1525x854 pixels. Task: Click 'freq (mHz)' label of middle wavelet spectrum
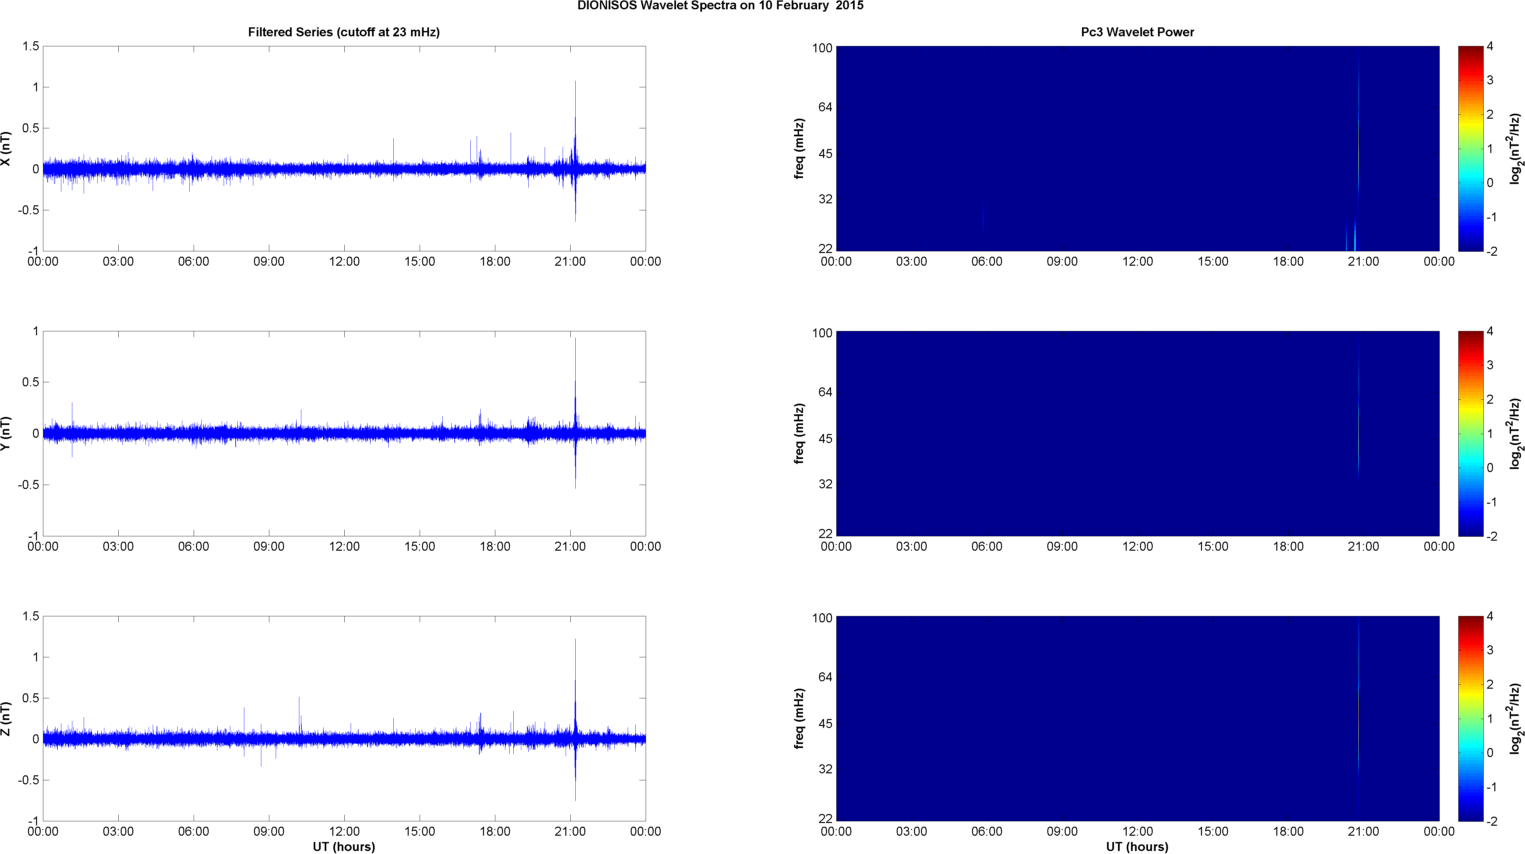tap(800, 434)
